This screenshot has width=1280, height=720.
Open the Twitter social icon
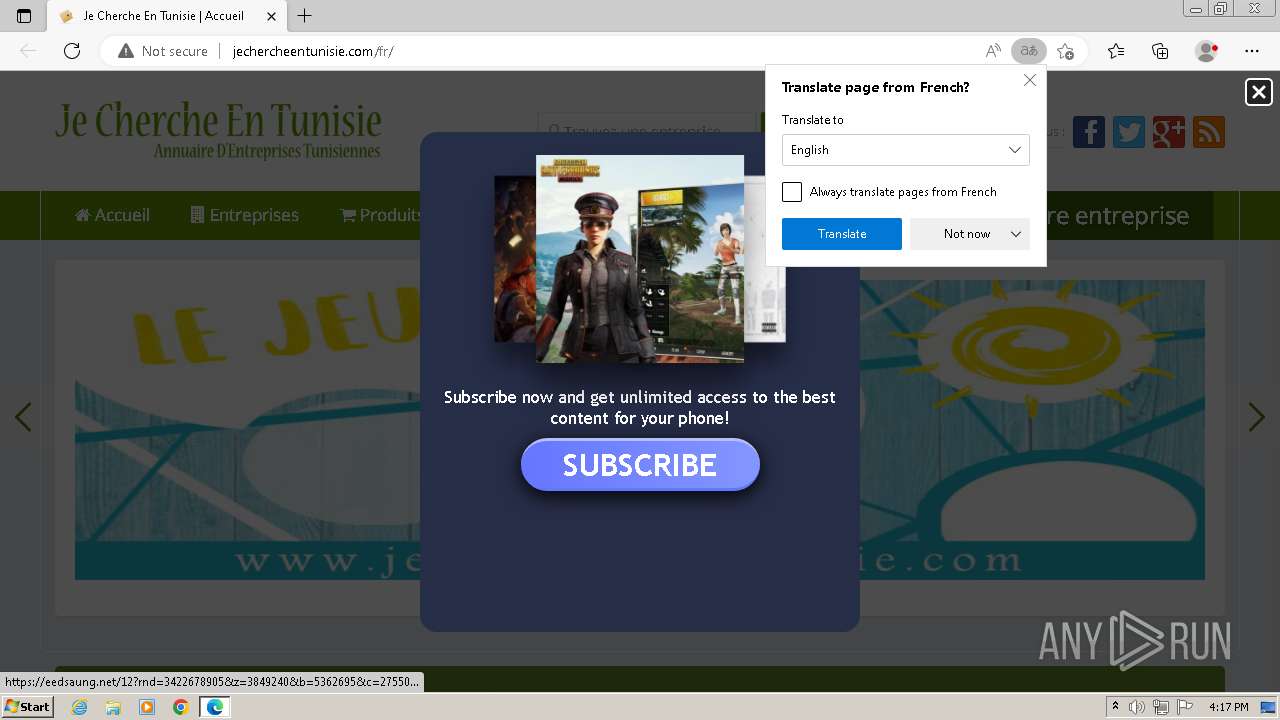1129,132
